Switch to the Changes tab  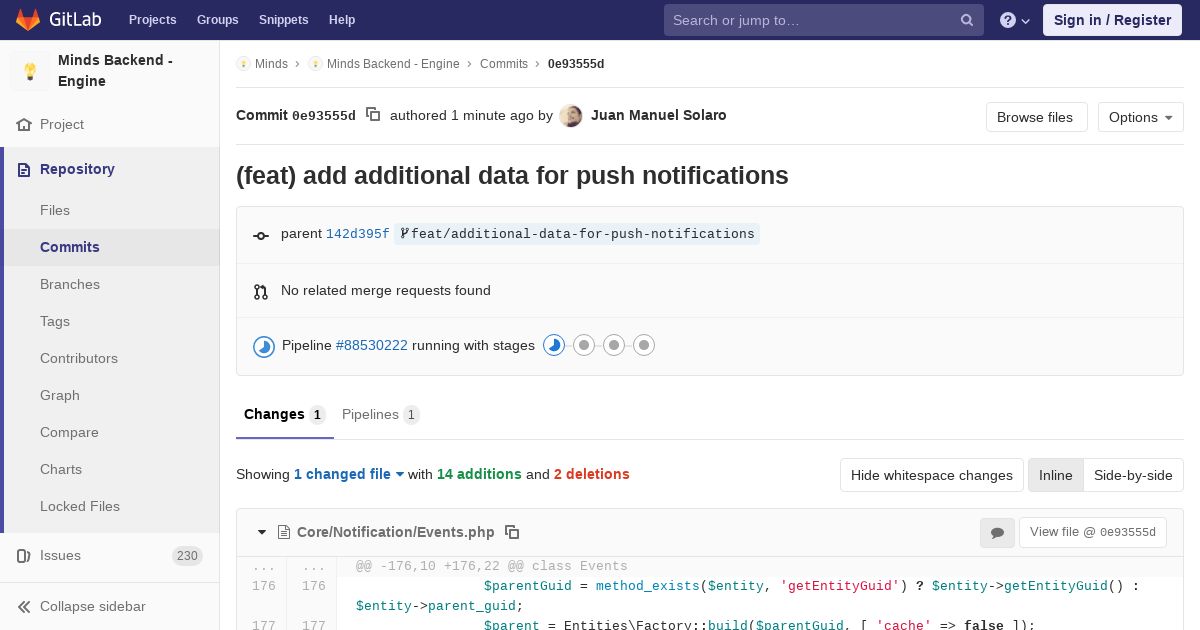(285, 414)
